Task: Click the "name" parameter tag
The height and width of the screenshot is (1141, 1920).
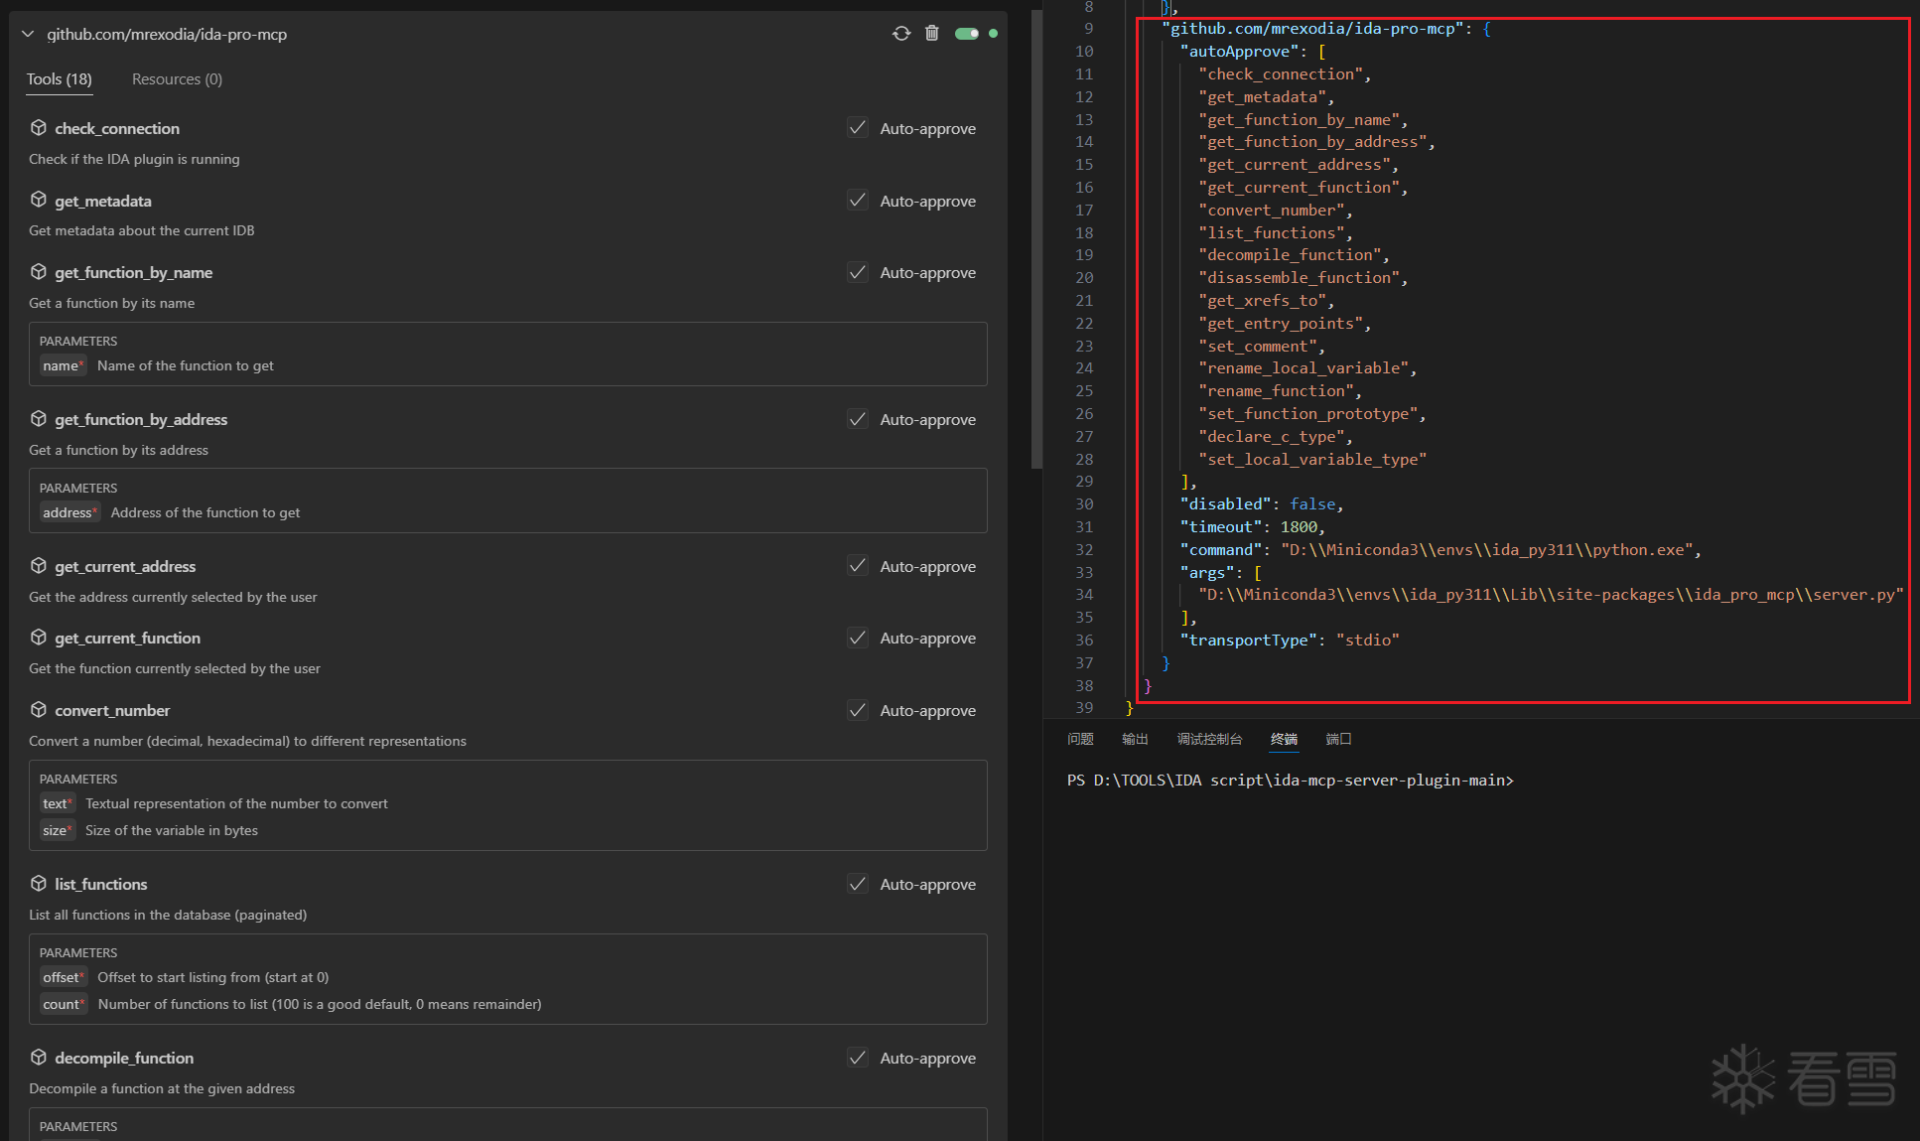Action: click(63, 366)
